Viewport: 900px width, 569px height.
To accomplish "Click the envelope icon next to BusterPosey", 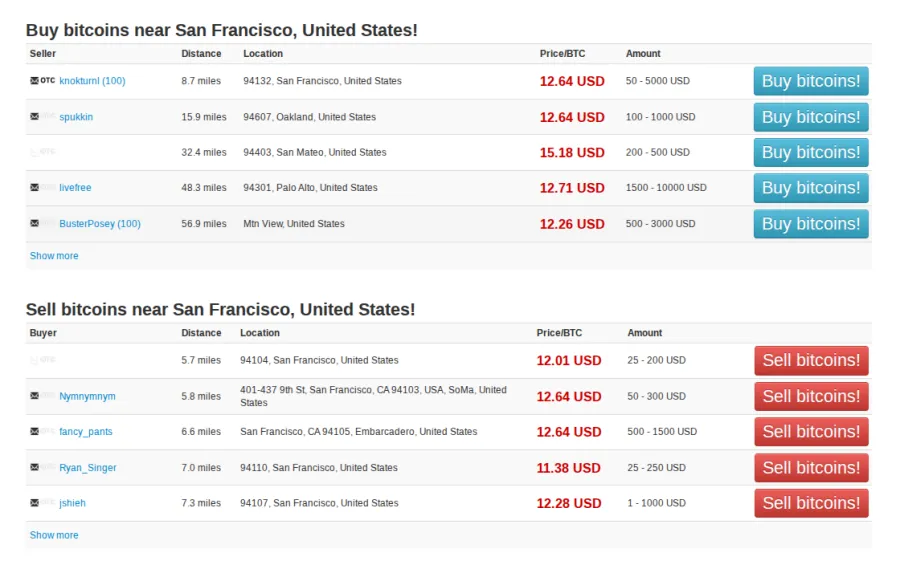I will (x=35, y=224).
